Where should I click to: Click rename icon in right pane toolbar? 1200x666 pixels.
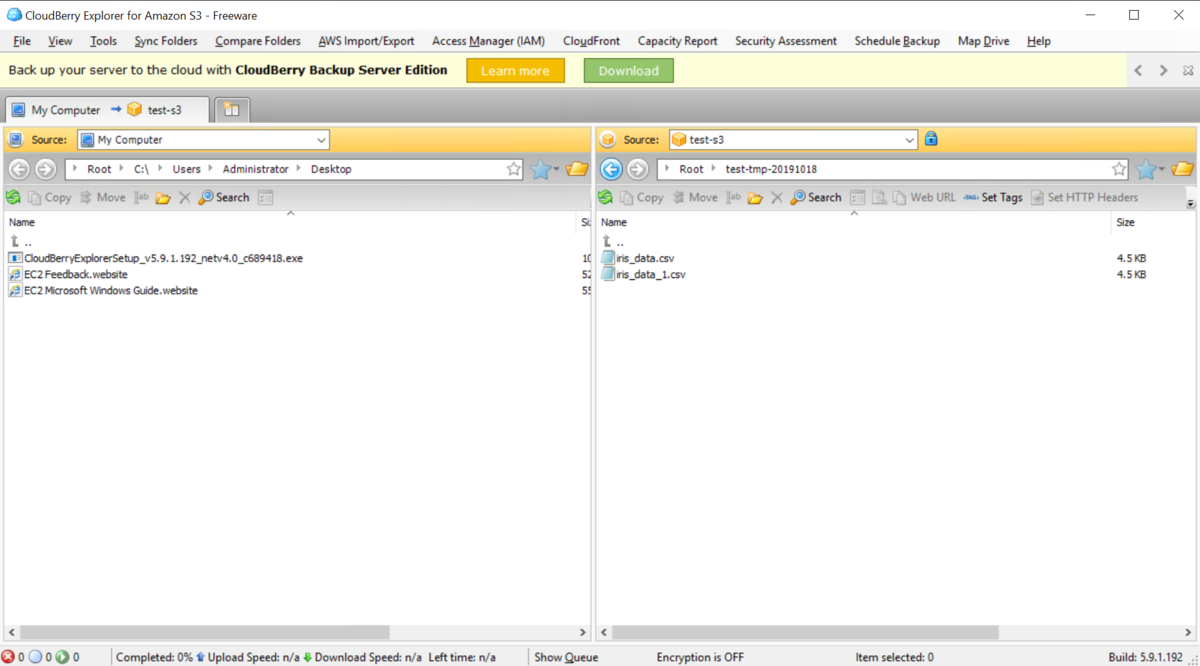733,198
